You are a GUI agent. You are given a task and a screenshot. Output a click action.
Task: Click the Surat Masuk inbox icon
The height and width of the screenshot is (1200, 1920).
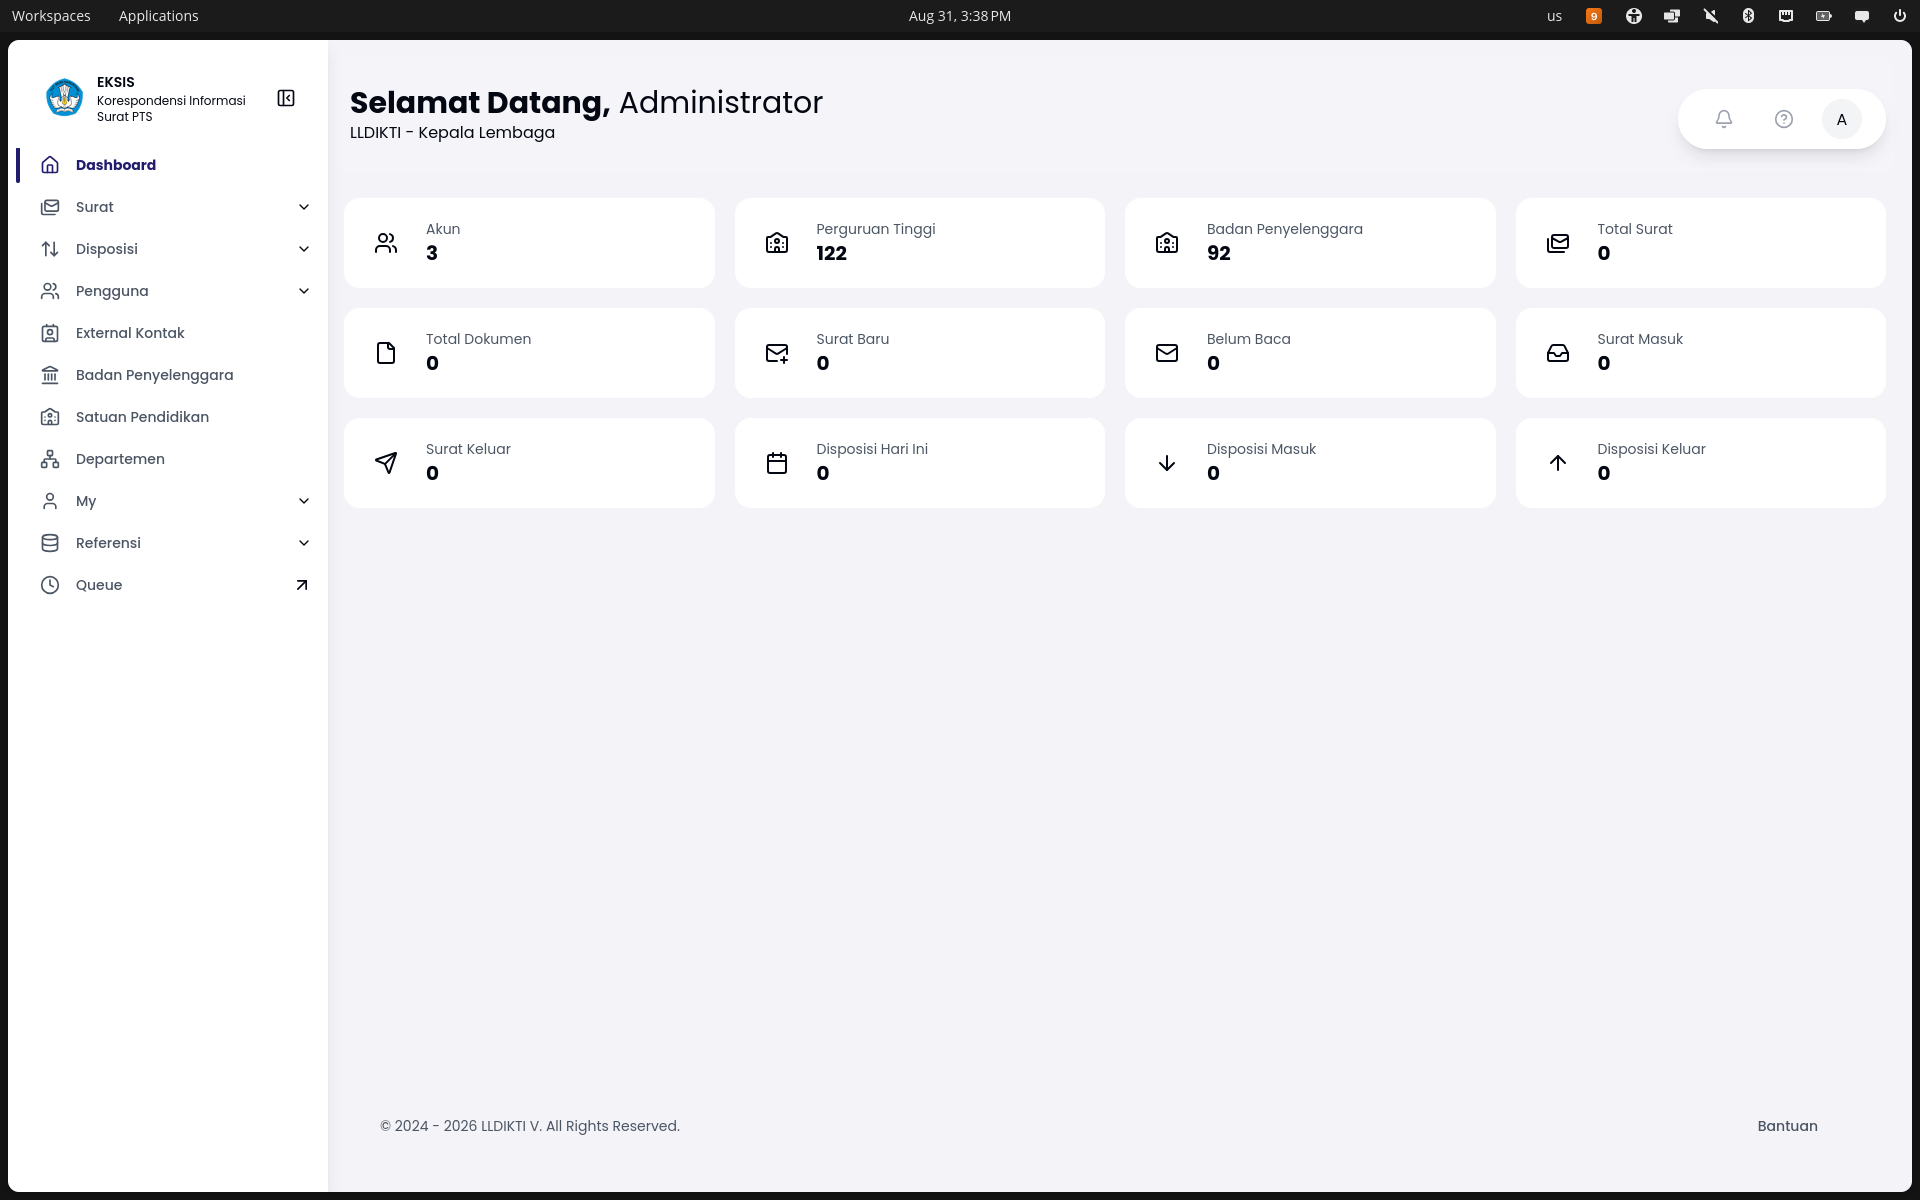click(x=1558, y=353)
